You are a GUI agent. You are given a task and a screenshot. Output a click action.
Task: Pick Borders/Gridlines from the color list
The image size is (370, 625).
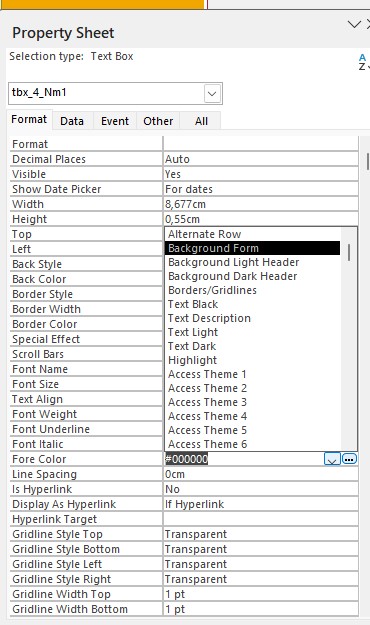(252, 290)
